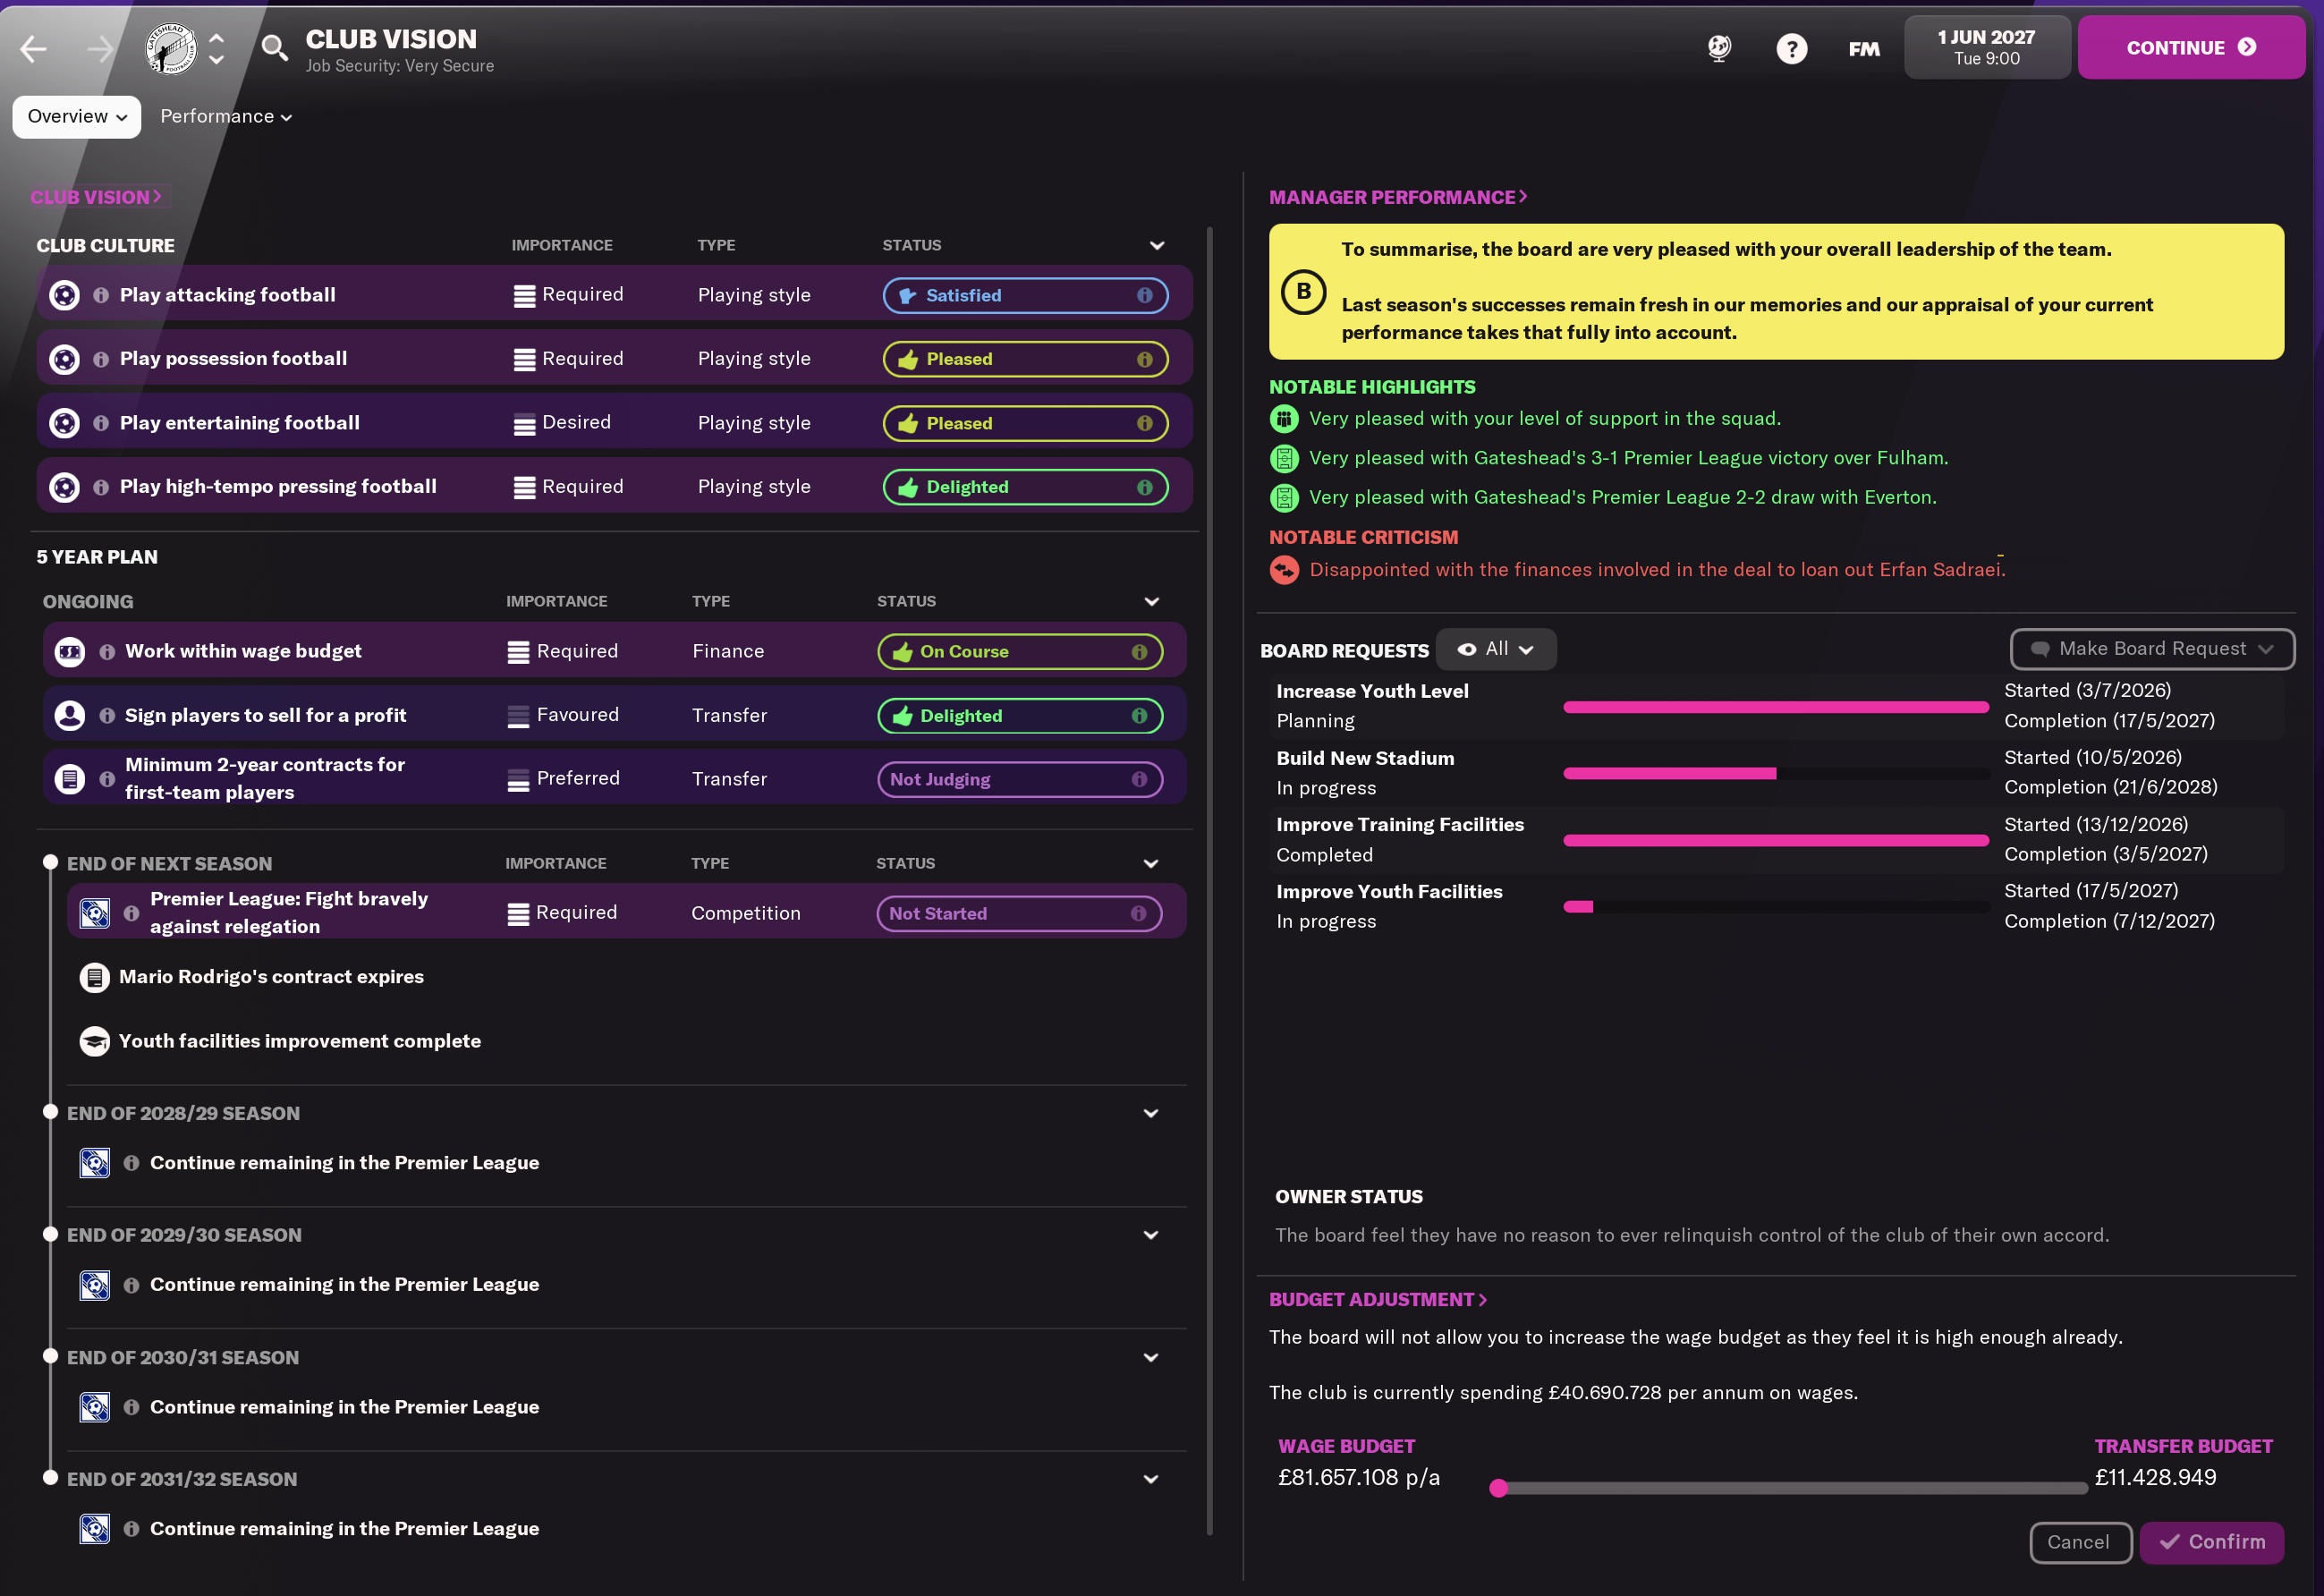Click Continue remaining in Premier League 2031/32
Viewport: 2324px width, 1596px height.
tap(344, 1529)
